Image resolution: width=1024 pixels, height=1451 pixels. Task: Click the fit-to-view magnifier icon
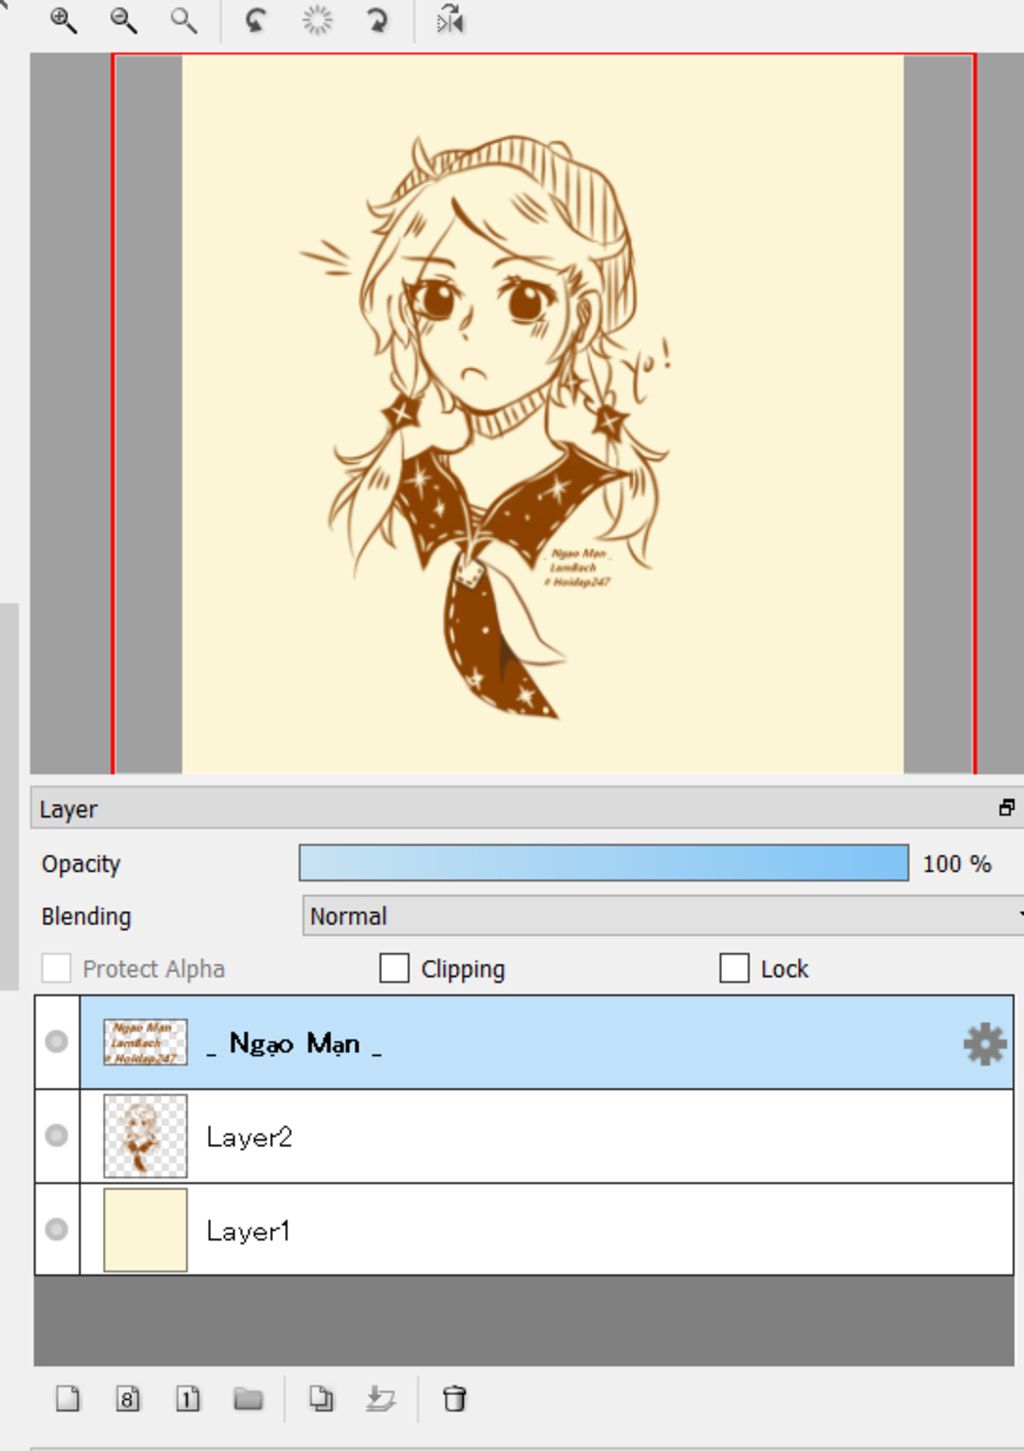(183, 20)
